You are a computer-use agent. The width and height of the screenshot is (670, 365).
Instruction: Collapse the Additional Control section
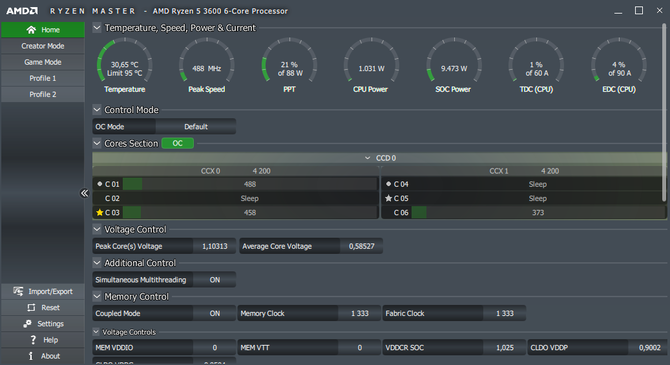(x=97, y=262)
